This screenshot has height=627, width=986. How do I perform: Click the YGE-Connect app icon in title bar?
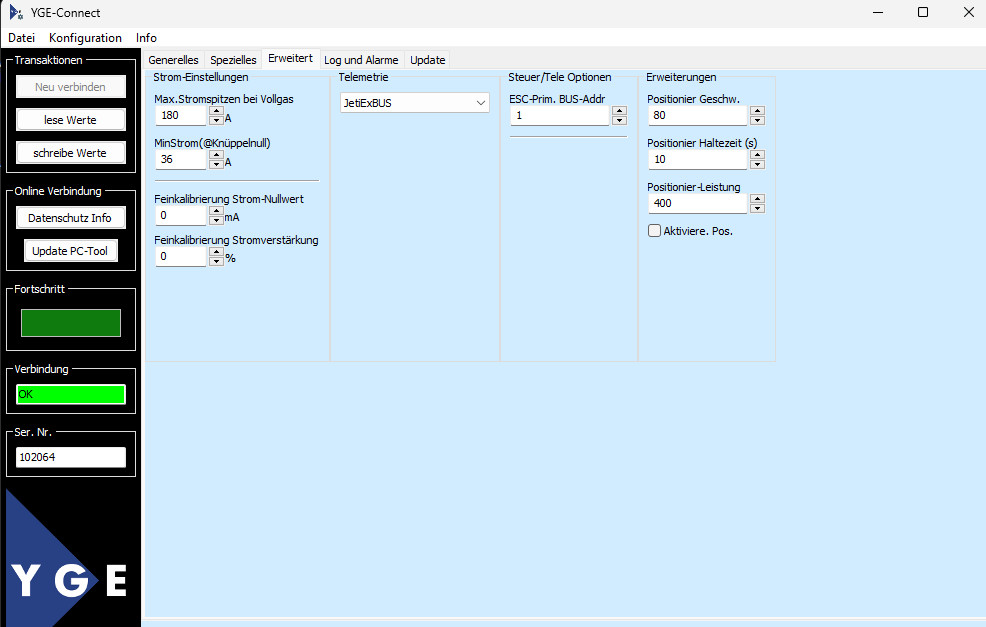16,13
